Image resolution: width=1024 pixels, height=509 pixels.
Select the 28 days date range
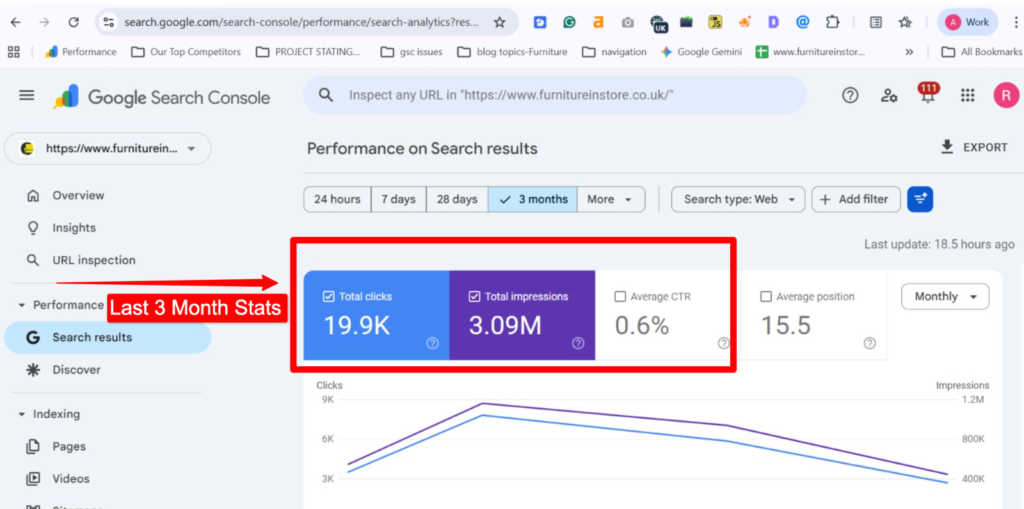point(457,199)
